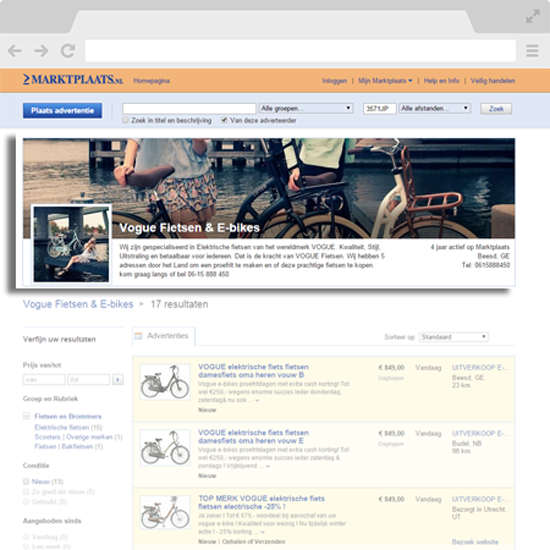Open Veilig handelen link
The height and width of the screenshot is (550, 550).
coord(492,81)
